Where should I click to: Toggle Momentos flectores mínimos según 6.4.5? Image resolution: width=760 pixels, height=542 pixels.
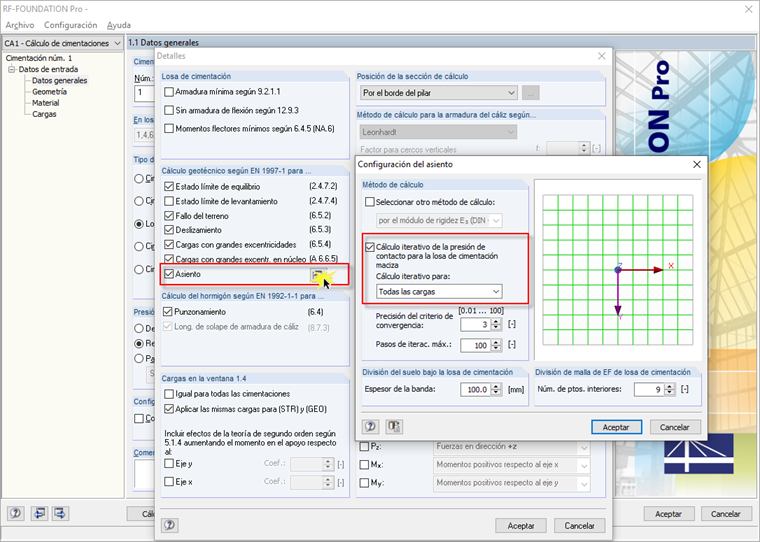169,128
